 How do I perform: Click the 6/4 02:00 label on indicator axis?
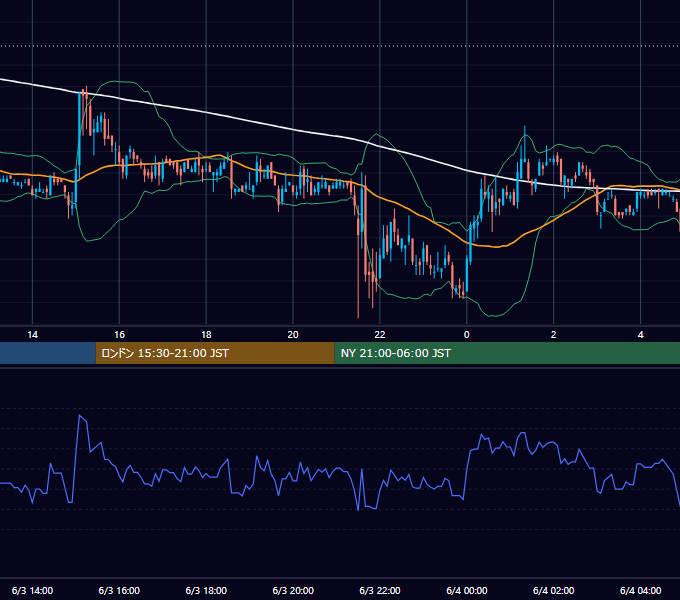(554, 590)
